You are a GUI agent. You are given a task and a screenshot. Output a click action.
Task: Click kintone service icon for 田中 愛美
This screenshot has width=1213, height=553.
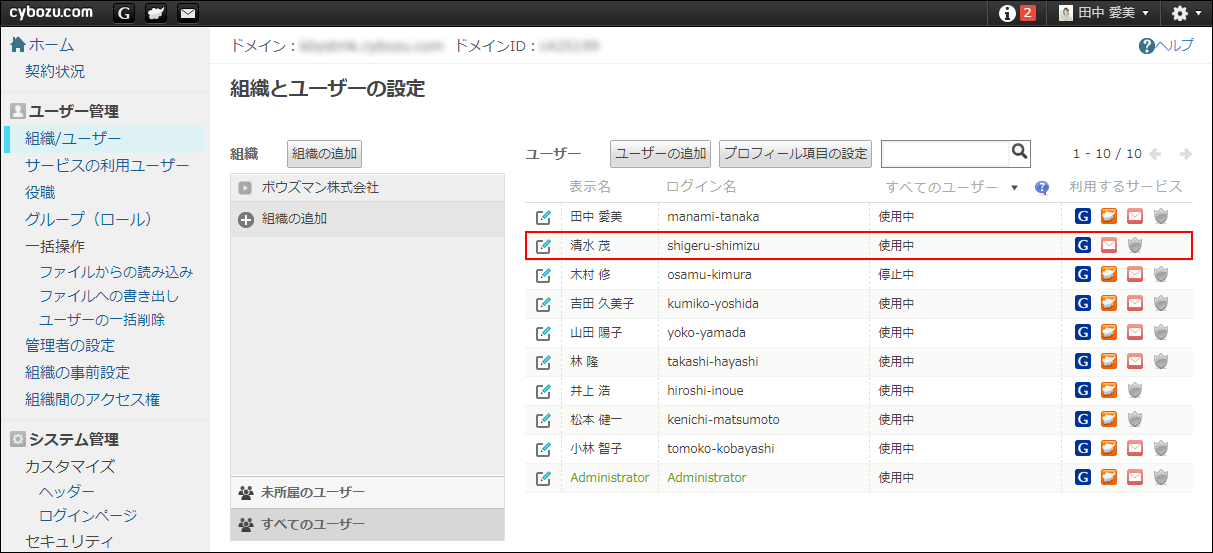tap(1109, 216)
